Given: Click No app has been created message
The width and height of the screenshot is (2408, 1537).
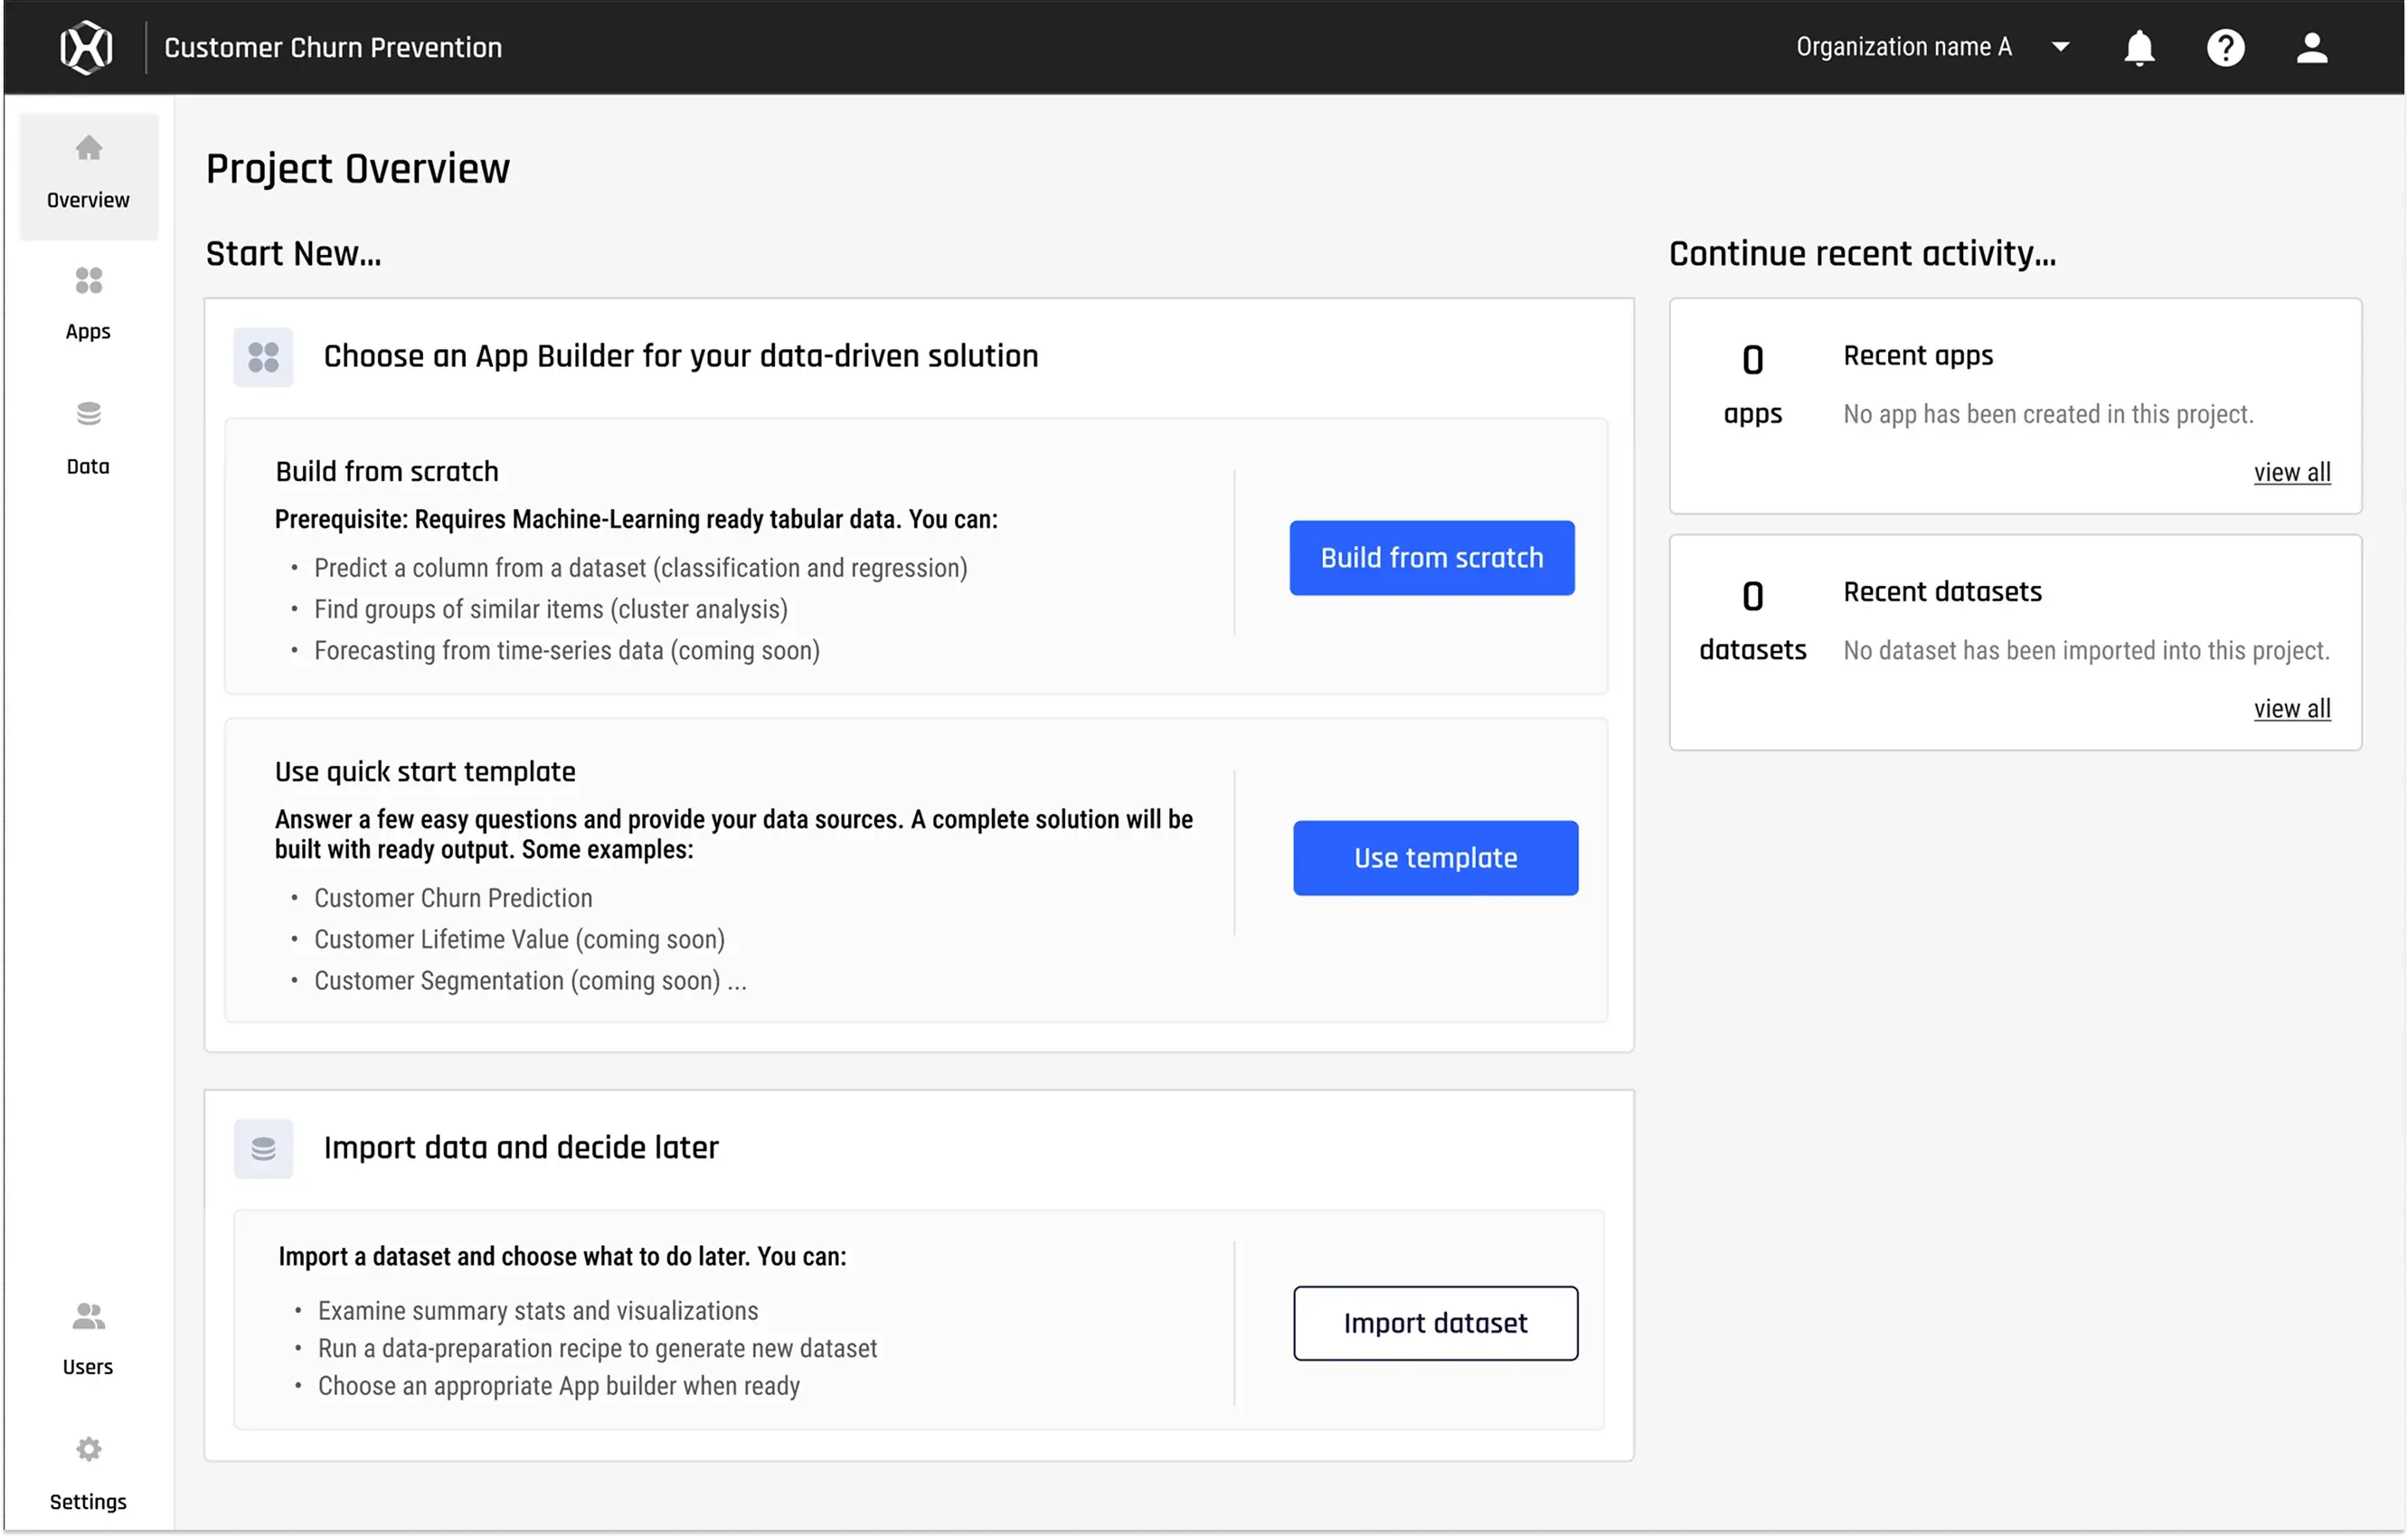Looking at the screenshot, I should [x=2047, y=414].
